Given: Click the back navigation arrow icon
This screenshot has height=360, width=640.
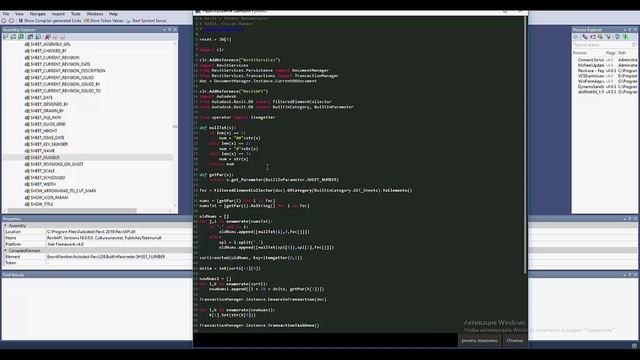Looking at the screenshot, I should tap(4, 20).
